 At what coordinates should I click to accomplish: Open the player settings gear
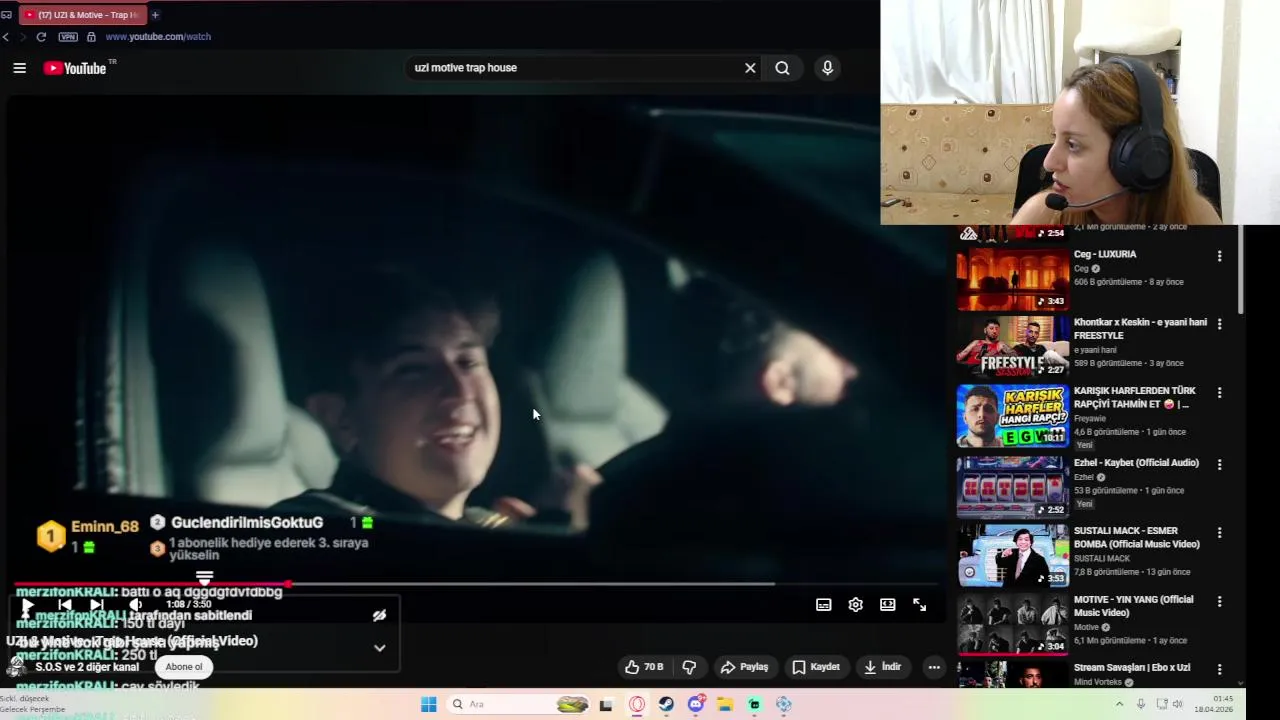tap(856, 605)
